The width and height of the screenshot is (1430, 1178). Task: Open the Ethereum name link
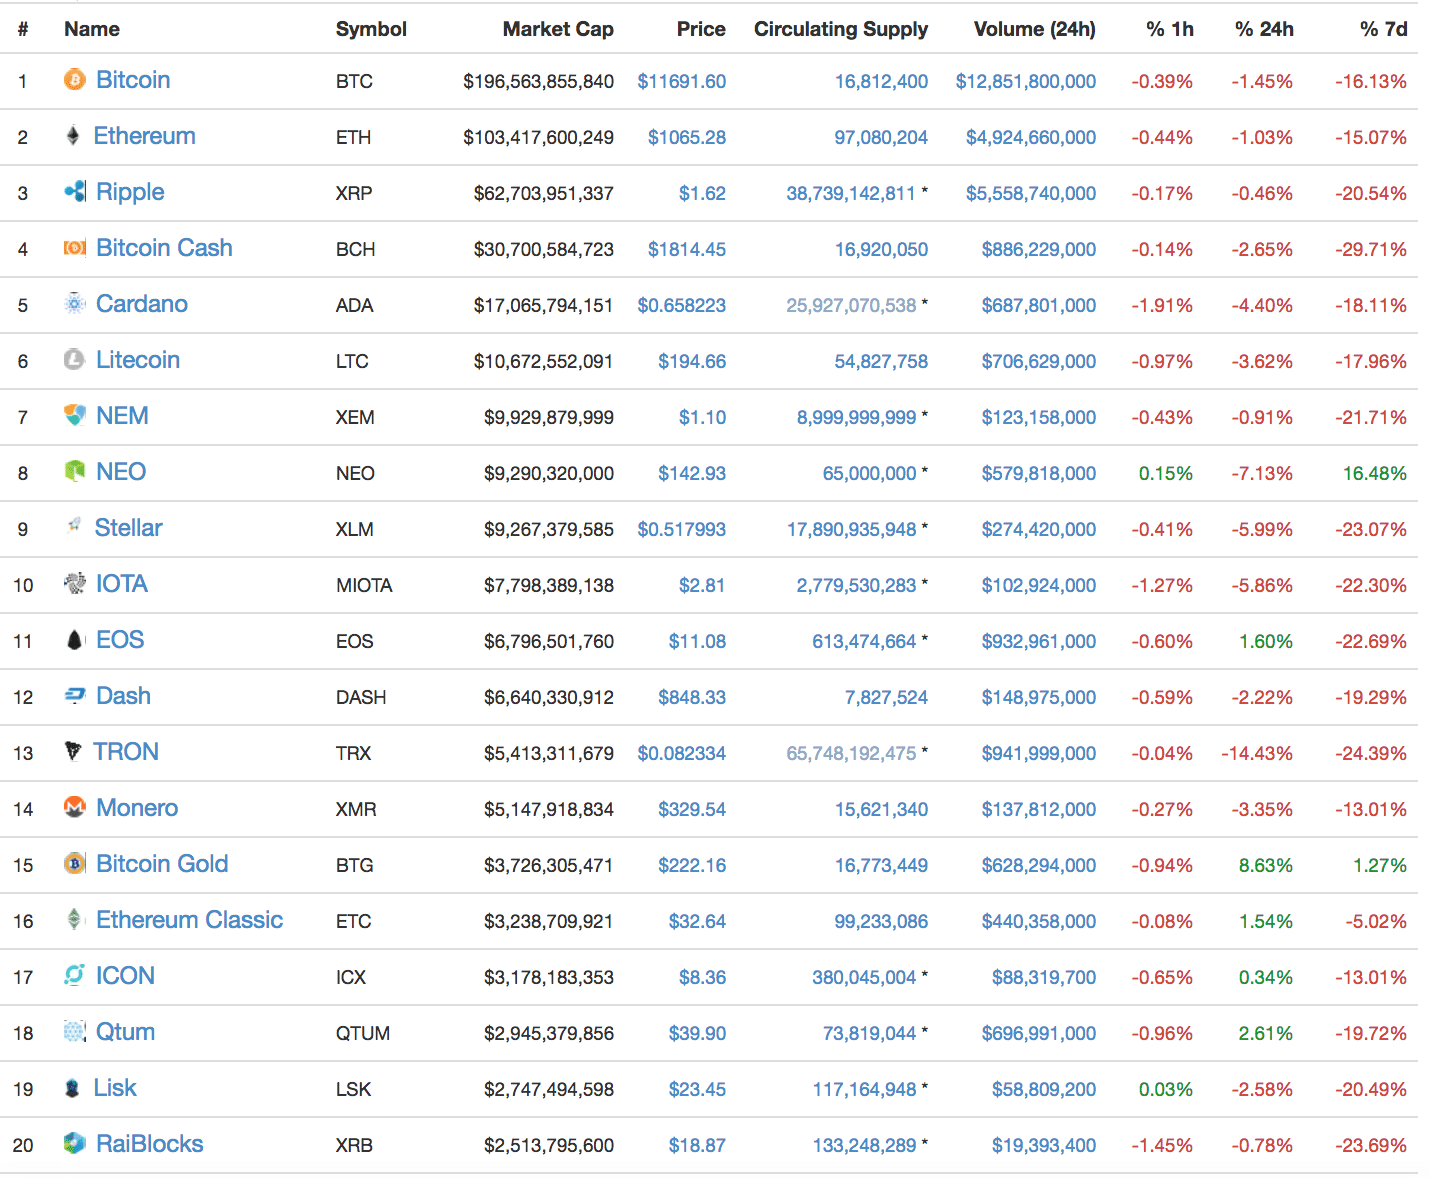(x=145, y=135)
